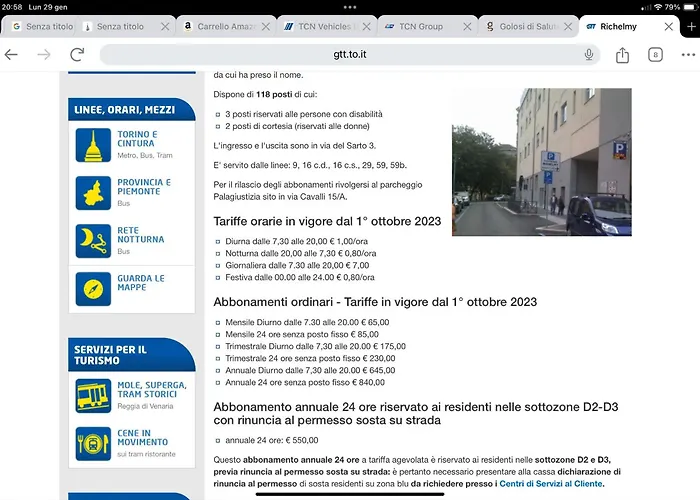Image resolution: width=700 pixels, height=500 pixels.
Task: Select the Cene in Movimento dining icon
Action: [x=93, y=444]
